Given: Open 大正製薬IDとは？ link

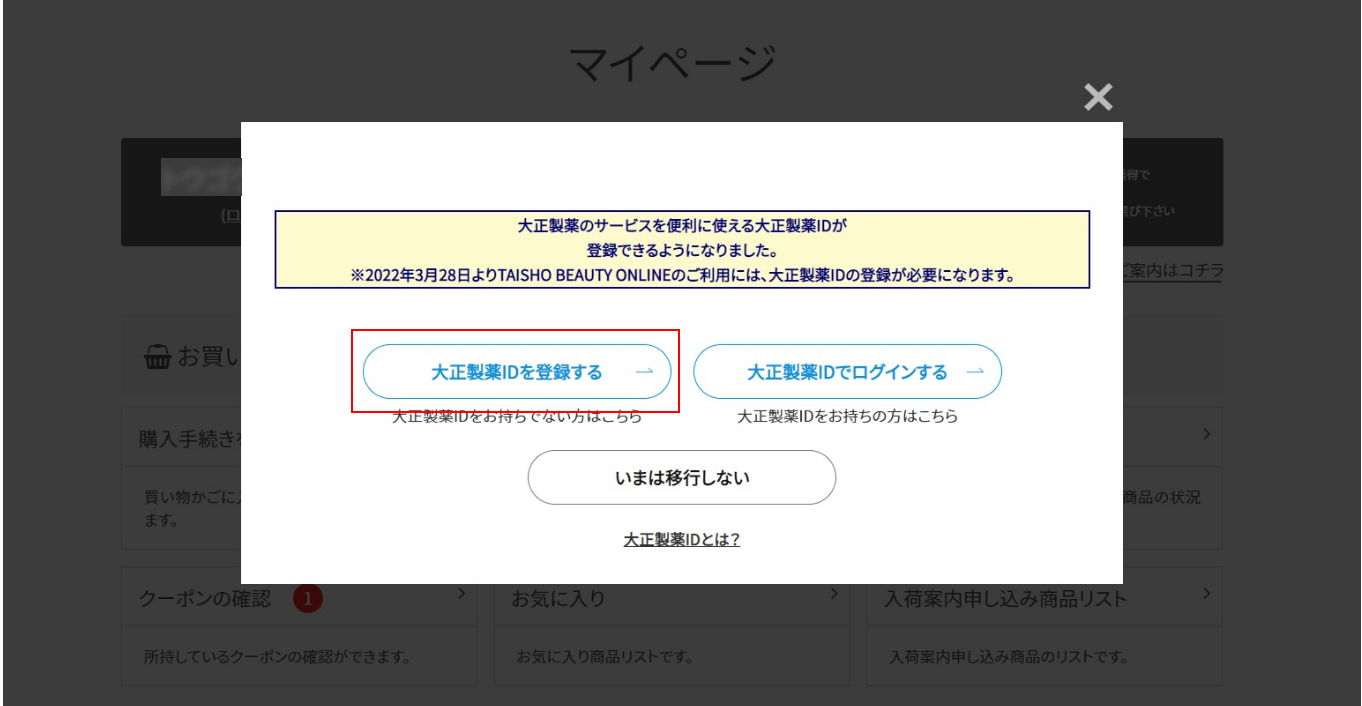Looking at the screenshot, I should pyautogui.click(x=682, y=539).
